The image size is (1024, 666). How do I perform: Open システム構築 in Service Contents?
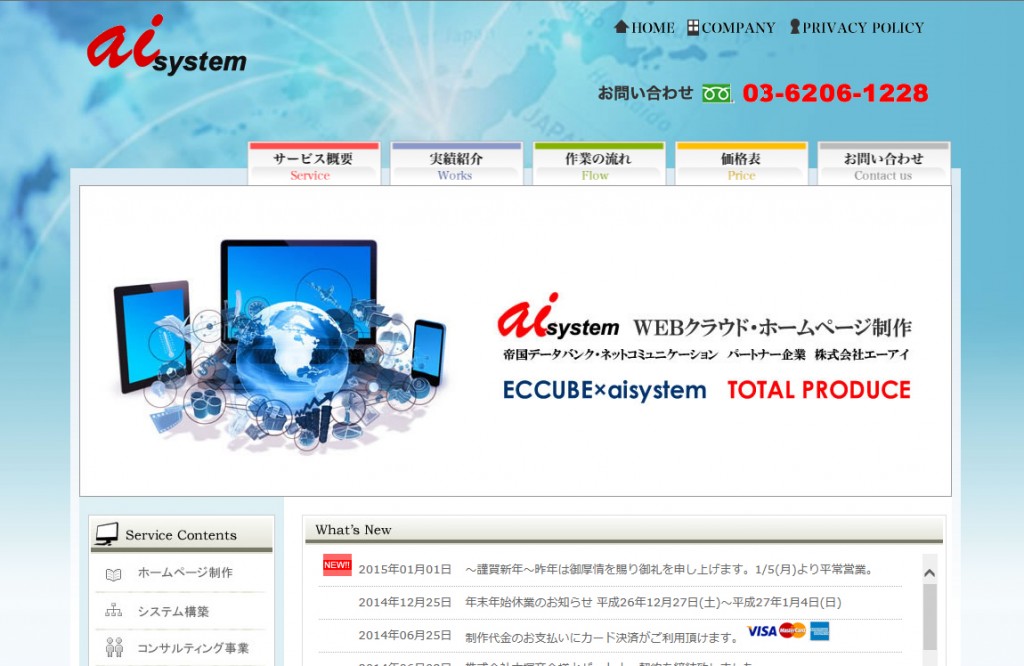click(x=173, y=611)
